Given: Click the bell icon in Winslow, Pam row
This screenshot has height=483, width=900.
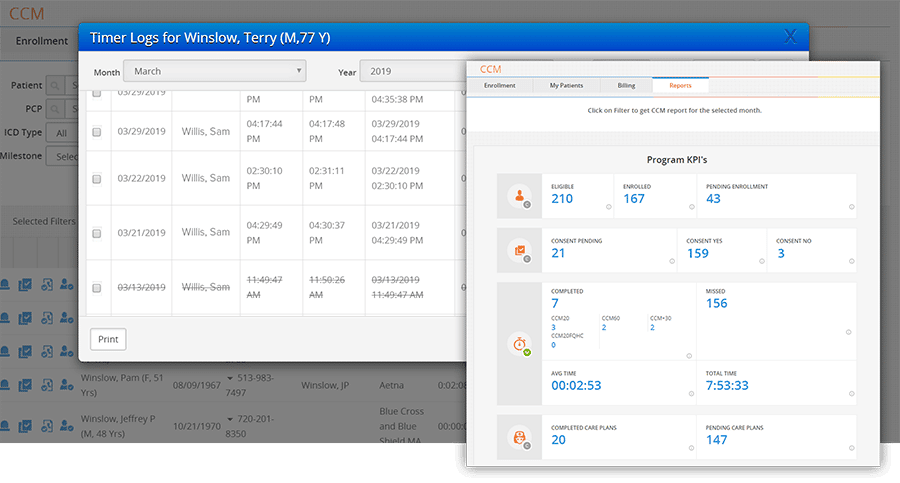Looking at the screenshot, I should (5, 385).
